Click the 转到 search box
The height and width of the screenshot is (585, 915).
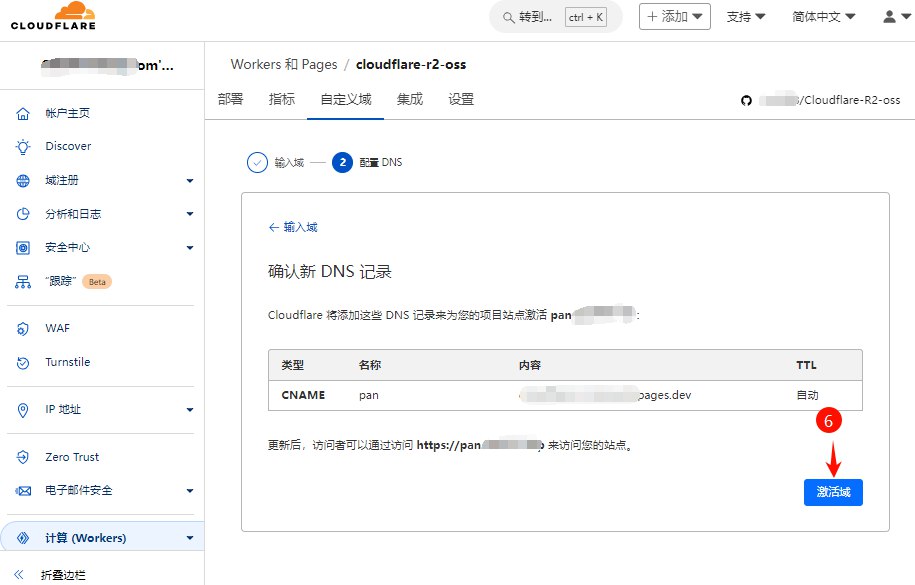coord(555,17)
